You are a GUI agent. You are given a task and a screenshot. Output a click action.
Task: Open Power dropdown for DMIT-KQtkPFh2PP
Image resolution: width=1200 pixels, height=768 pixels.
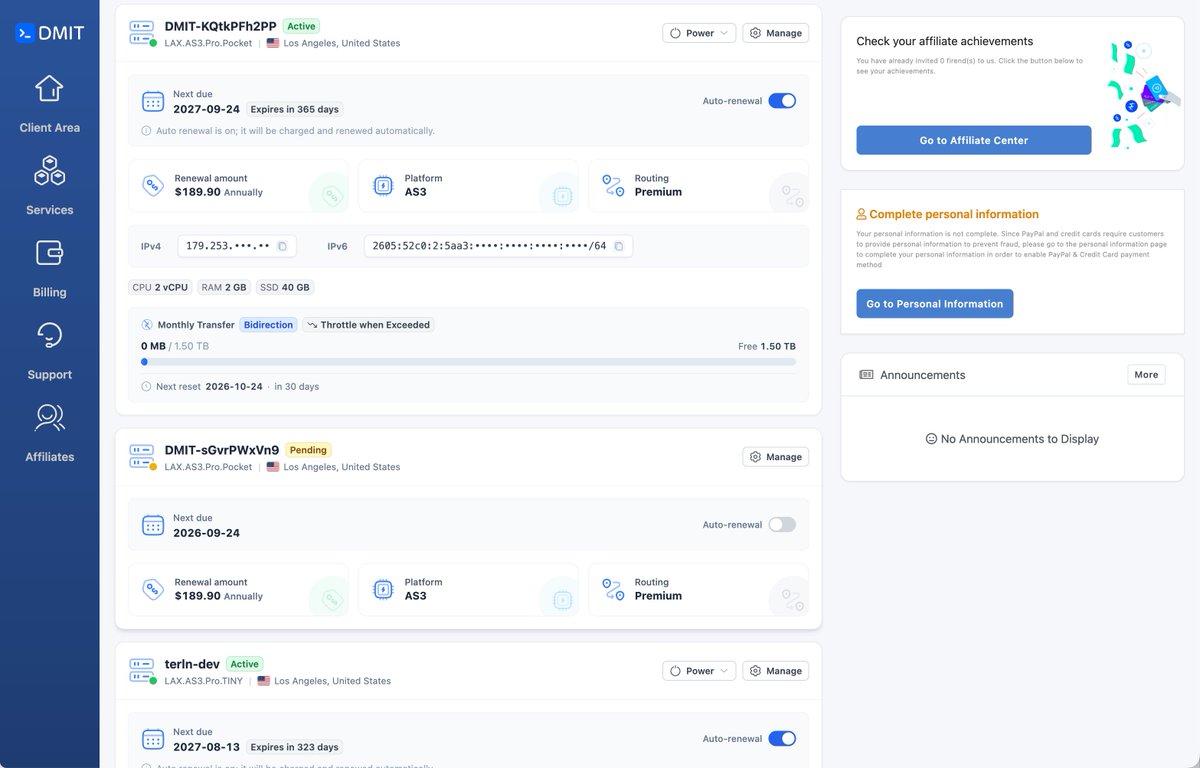coord(699,33)
